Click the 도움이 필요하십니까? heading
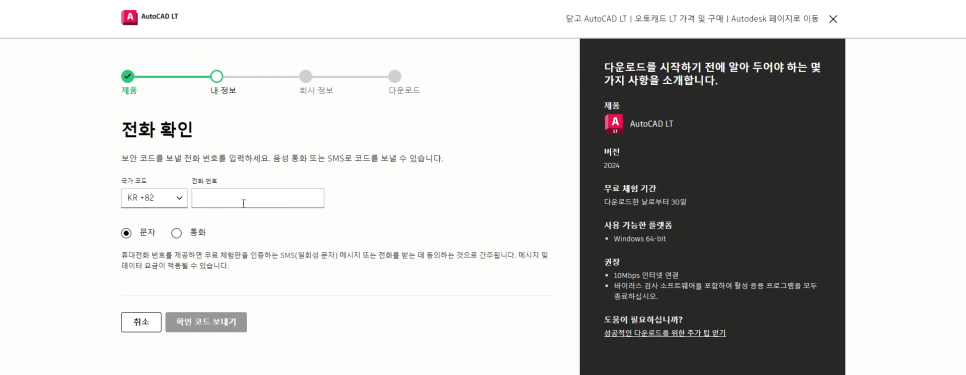The height and width of the screenshot is (375, 966). pyautogui.click(x=643, y=320)
